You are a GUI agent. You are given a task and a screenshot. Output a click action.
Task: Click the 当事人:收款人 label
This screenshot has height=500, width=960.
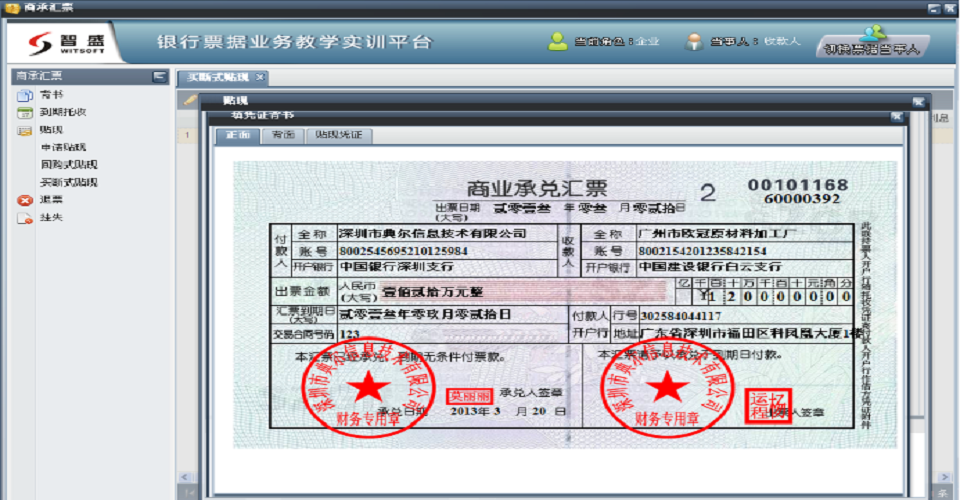tap(754, 42)
